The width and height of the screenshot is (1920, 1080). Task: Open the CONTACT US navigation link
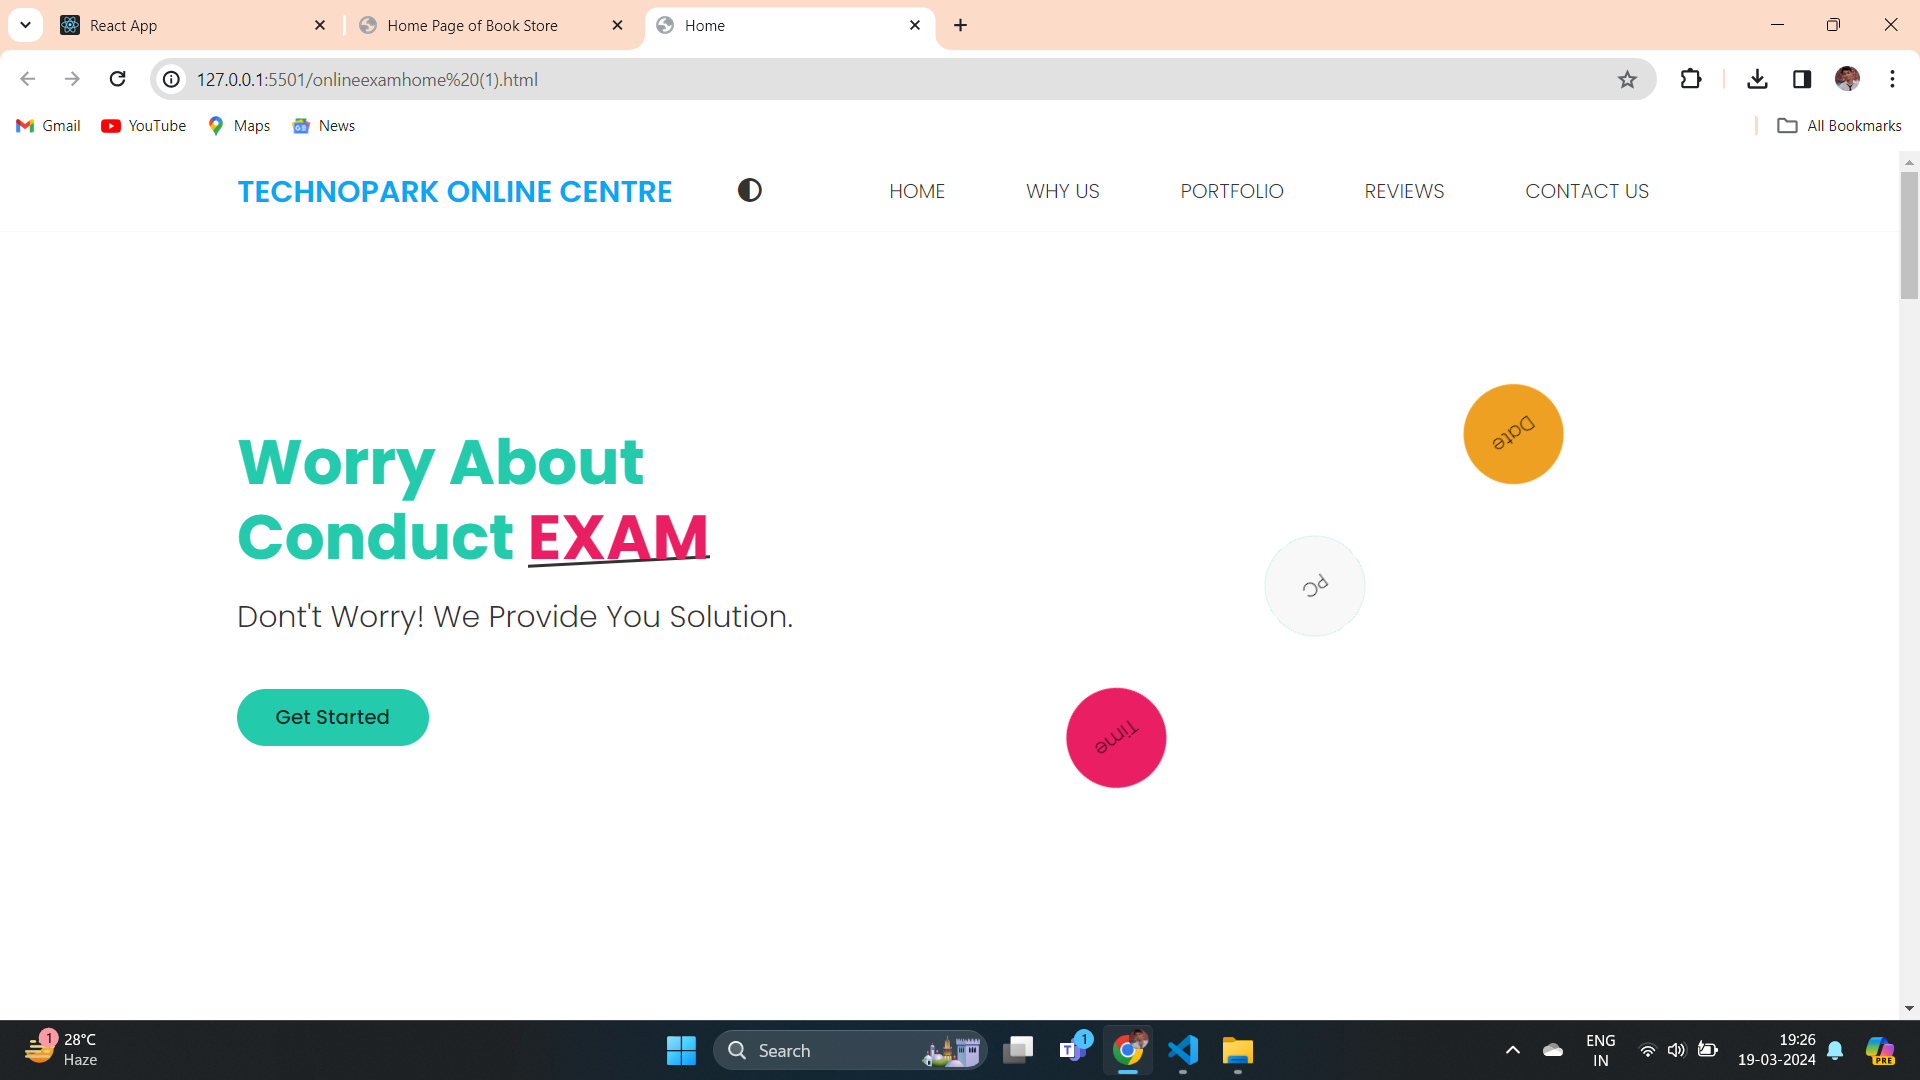1586,191
